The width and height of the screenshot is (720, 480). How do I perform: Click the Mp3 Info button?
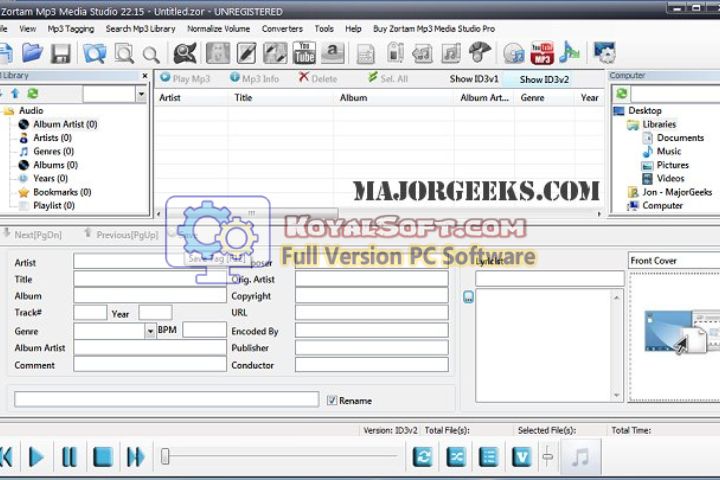tap(254, 79)
